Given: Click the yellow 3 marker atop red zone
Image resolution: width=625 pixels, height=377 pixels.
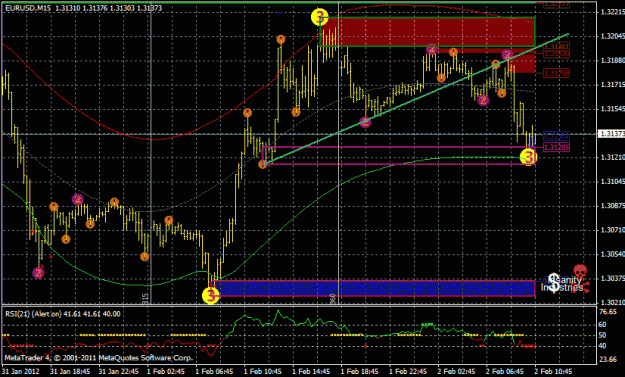Looking at the screenshot, I should point(319,17).
